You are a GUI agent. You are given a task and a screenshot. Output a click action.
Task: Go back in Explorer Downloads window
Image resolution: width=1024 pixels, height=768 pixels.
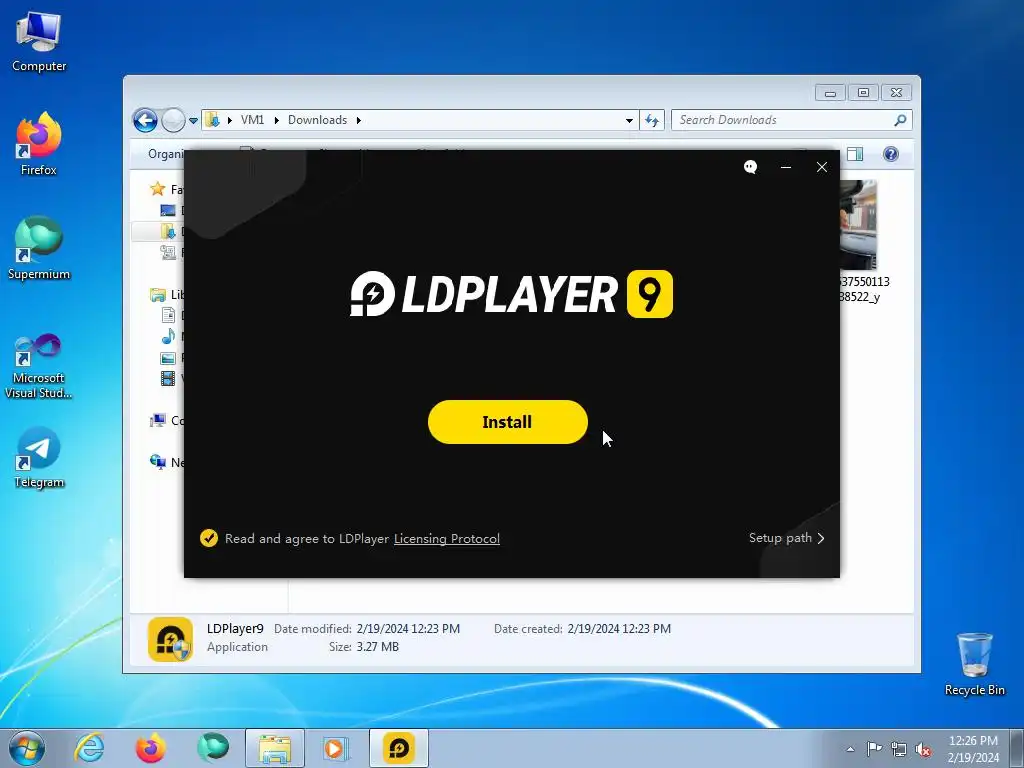tap(145, 120)
